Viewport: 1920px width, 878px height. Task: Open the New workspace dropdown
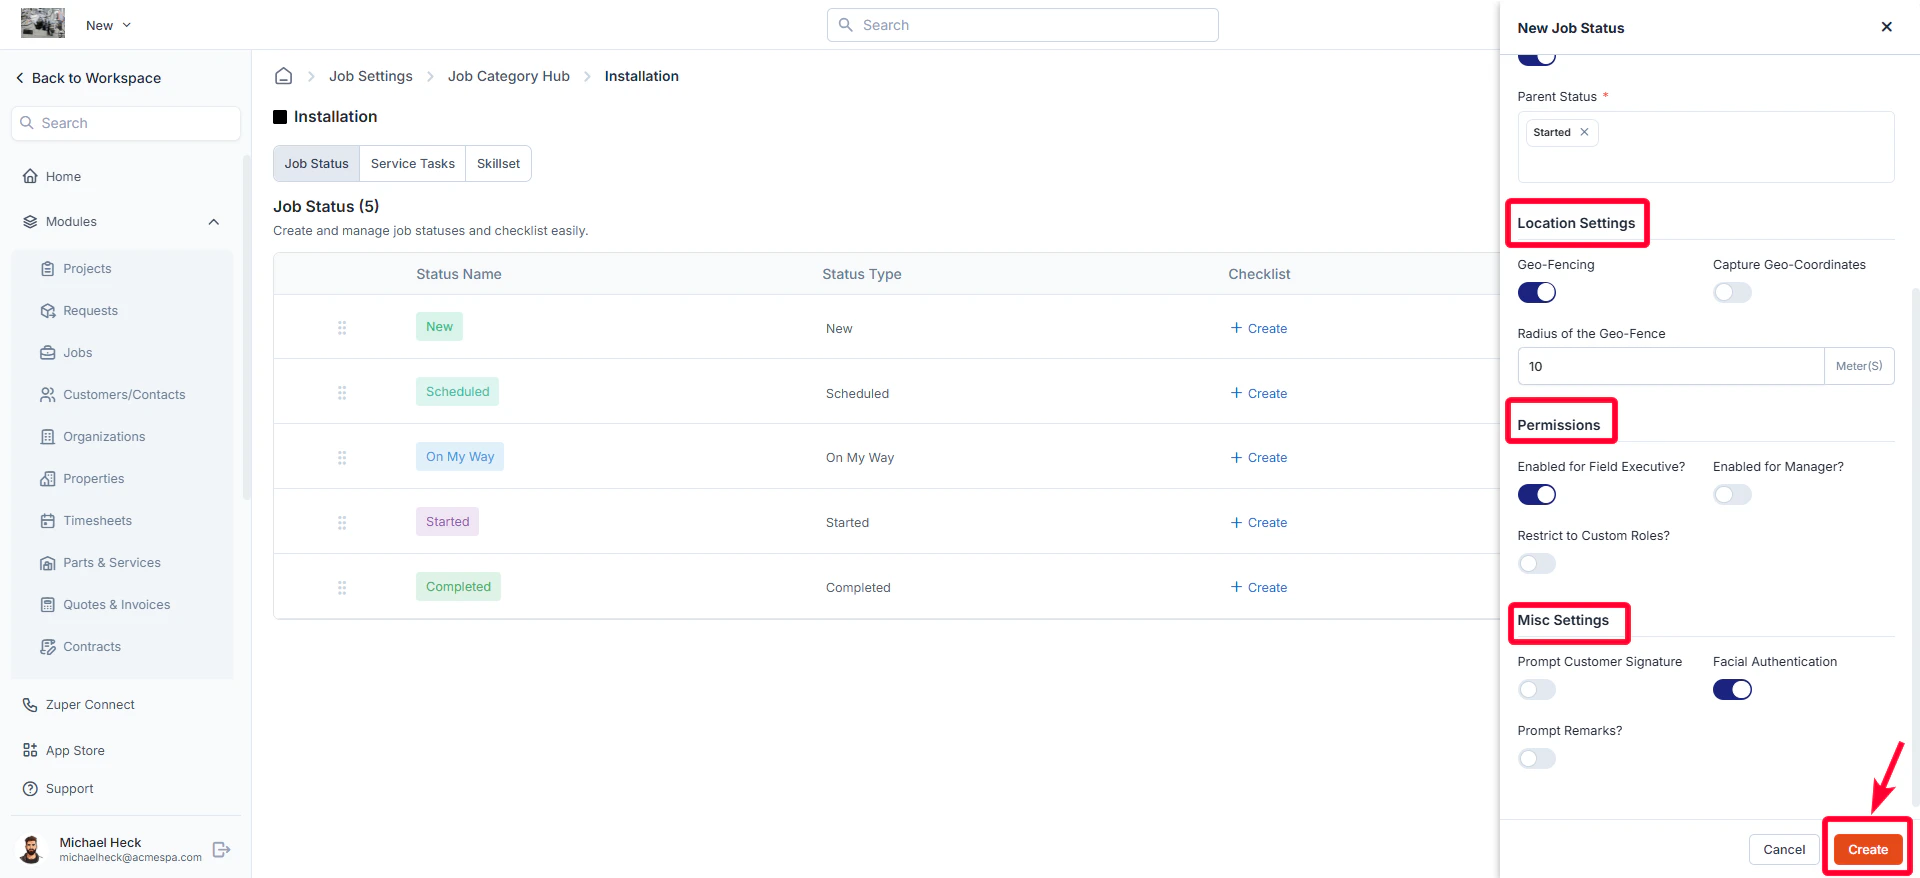[108, 25]
